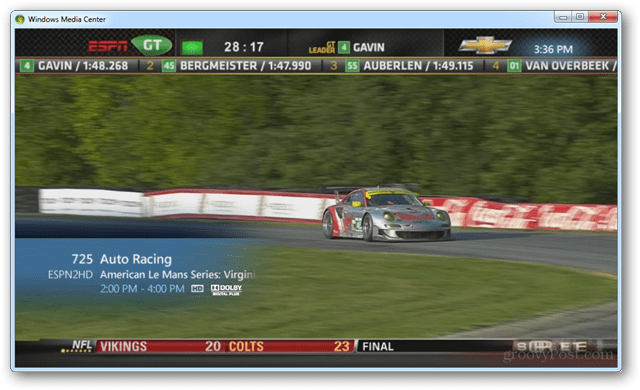Minimize the Windows Media Center window
This screenshot has height=390, width=640.
point(563,17)
